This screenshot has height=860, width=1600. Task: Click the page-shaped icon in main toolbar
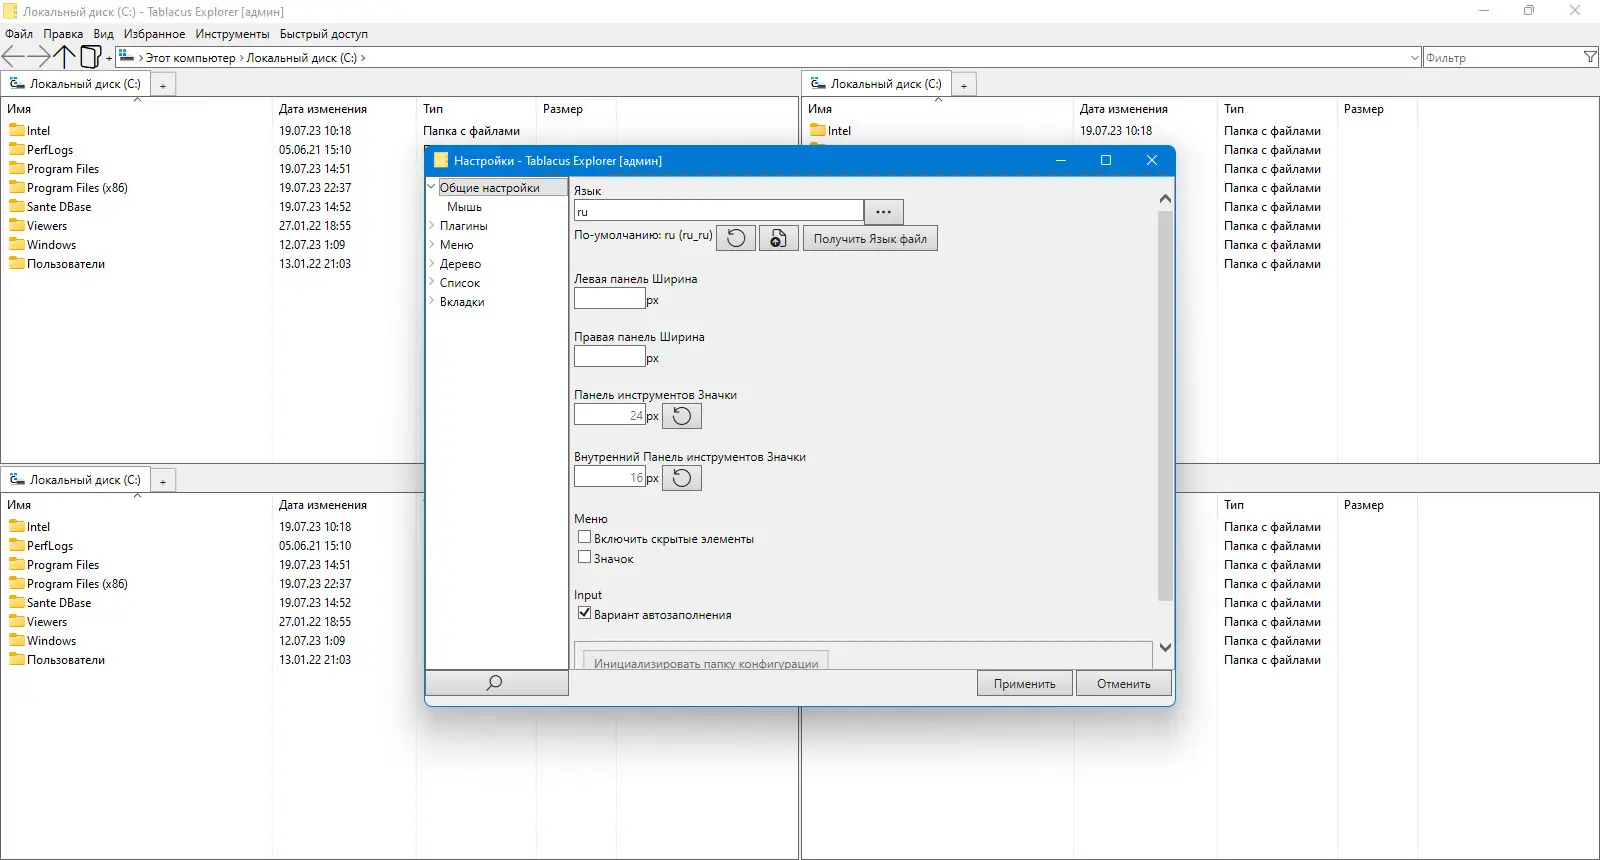90,57
